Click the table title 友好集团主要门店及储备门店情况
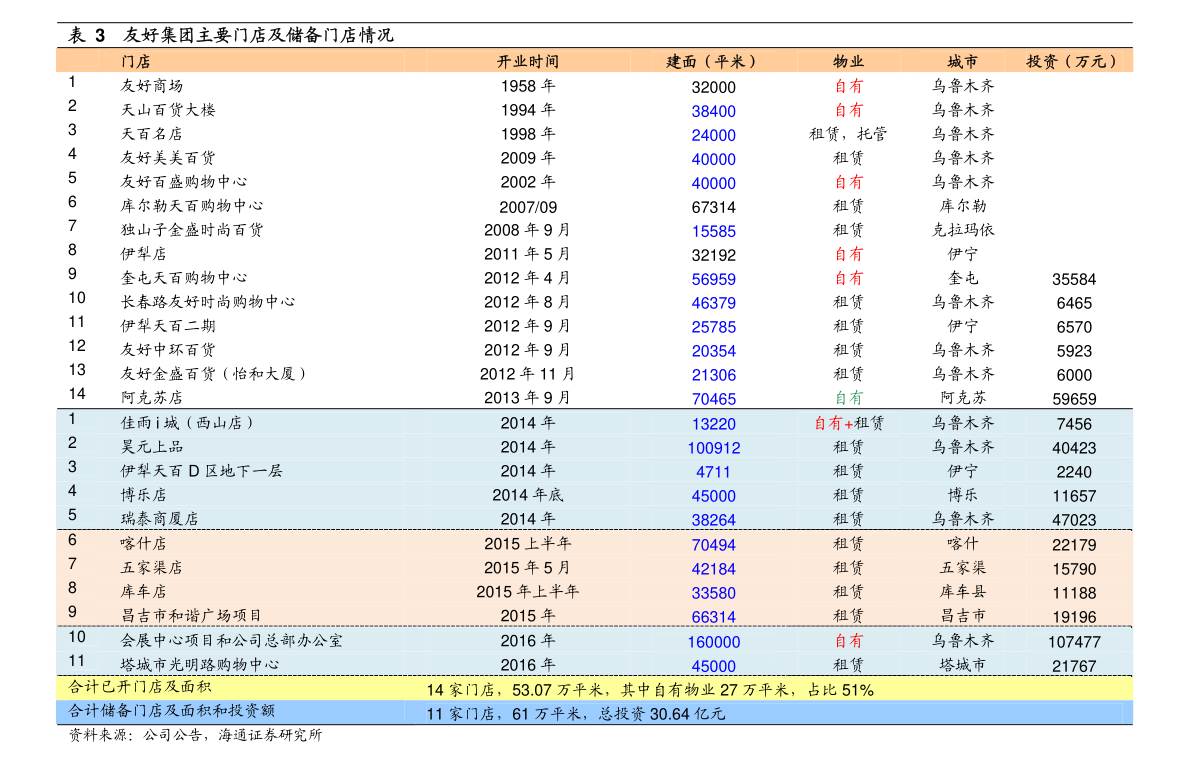Screen dimensions: 1191x764 click(x=258, y=36)
